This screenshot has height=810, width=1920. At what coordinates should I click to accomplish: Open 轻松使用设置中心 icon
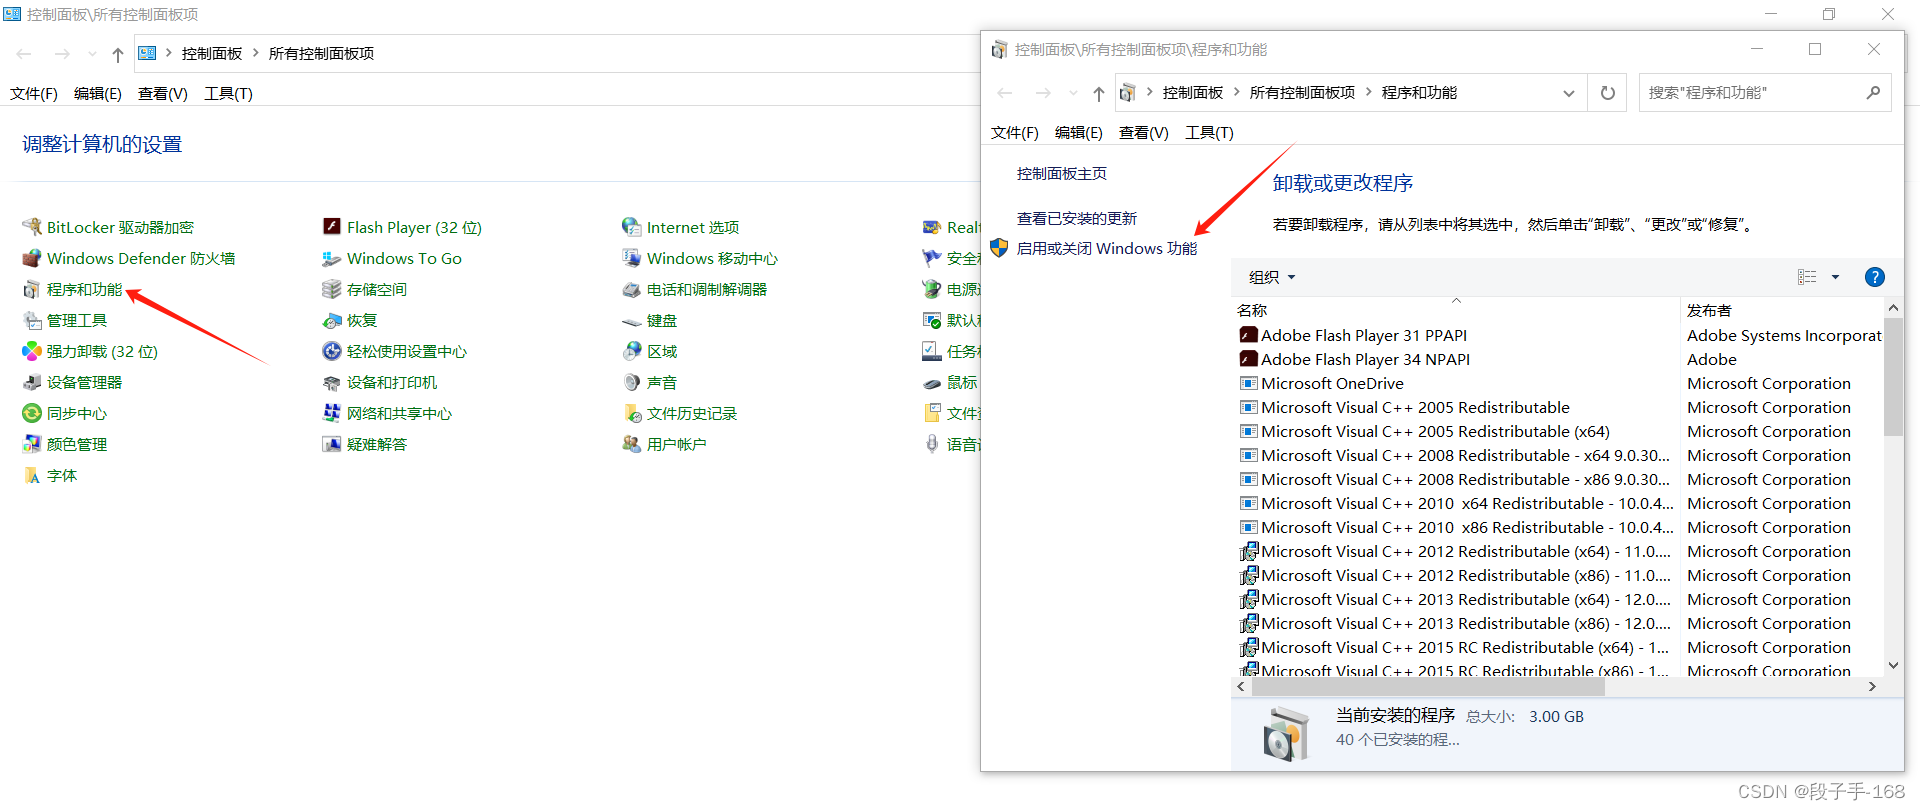[x=332, y=351]
